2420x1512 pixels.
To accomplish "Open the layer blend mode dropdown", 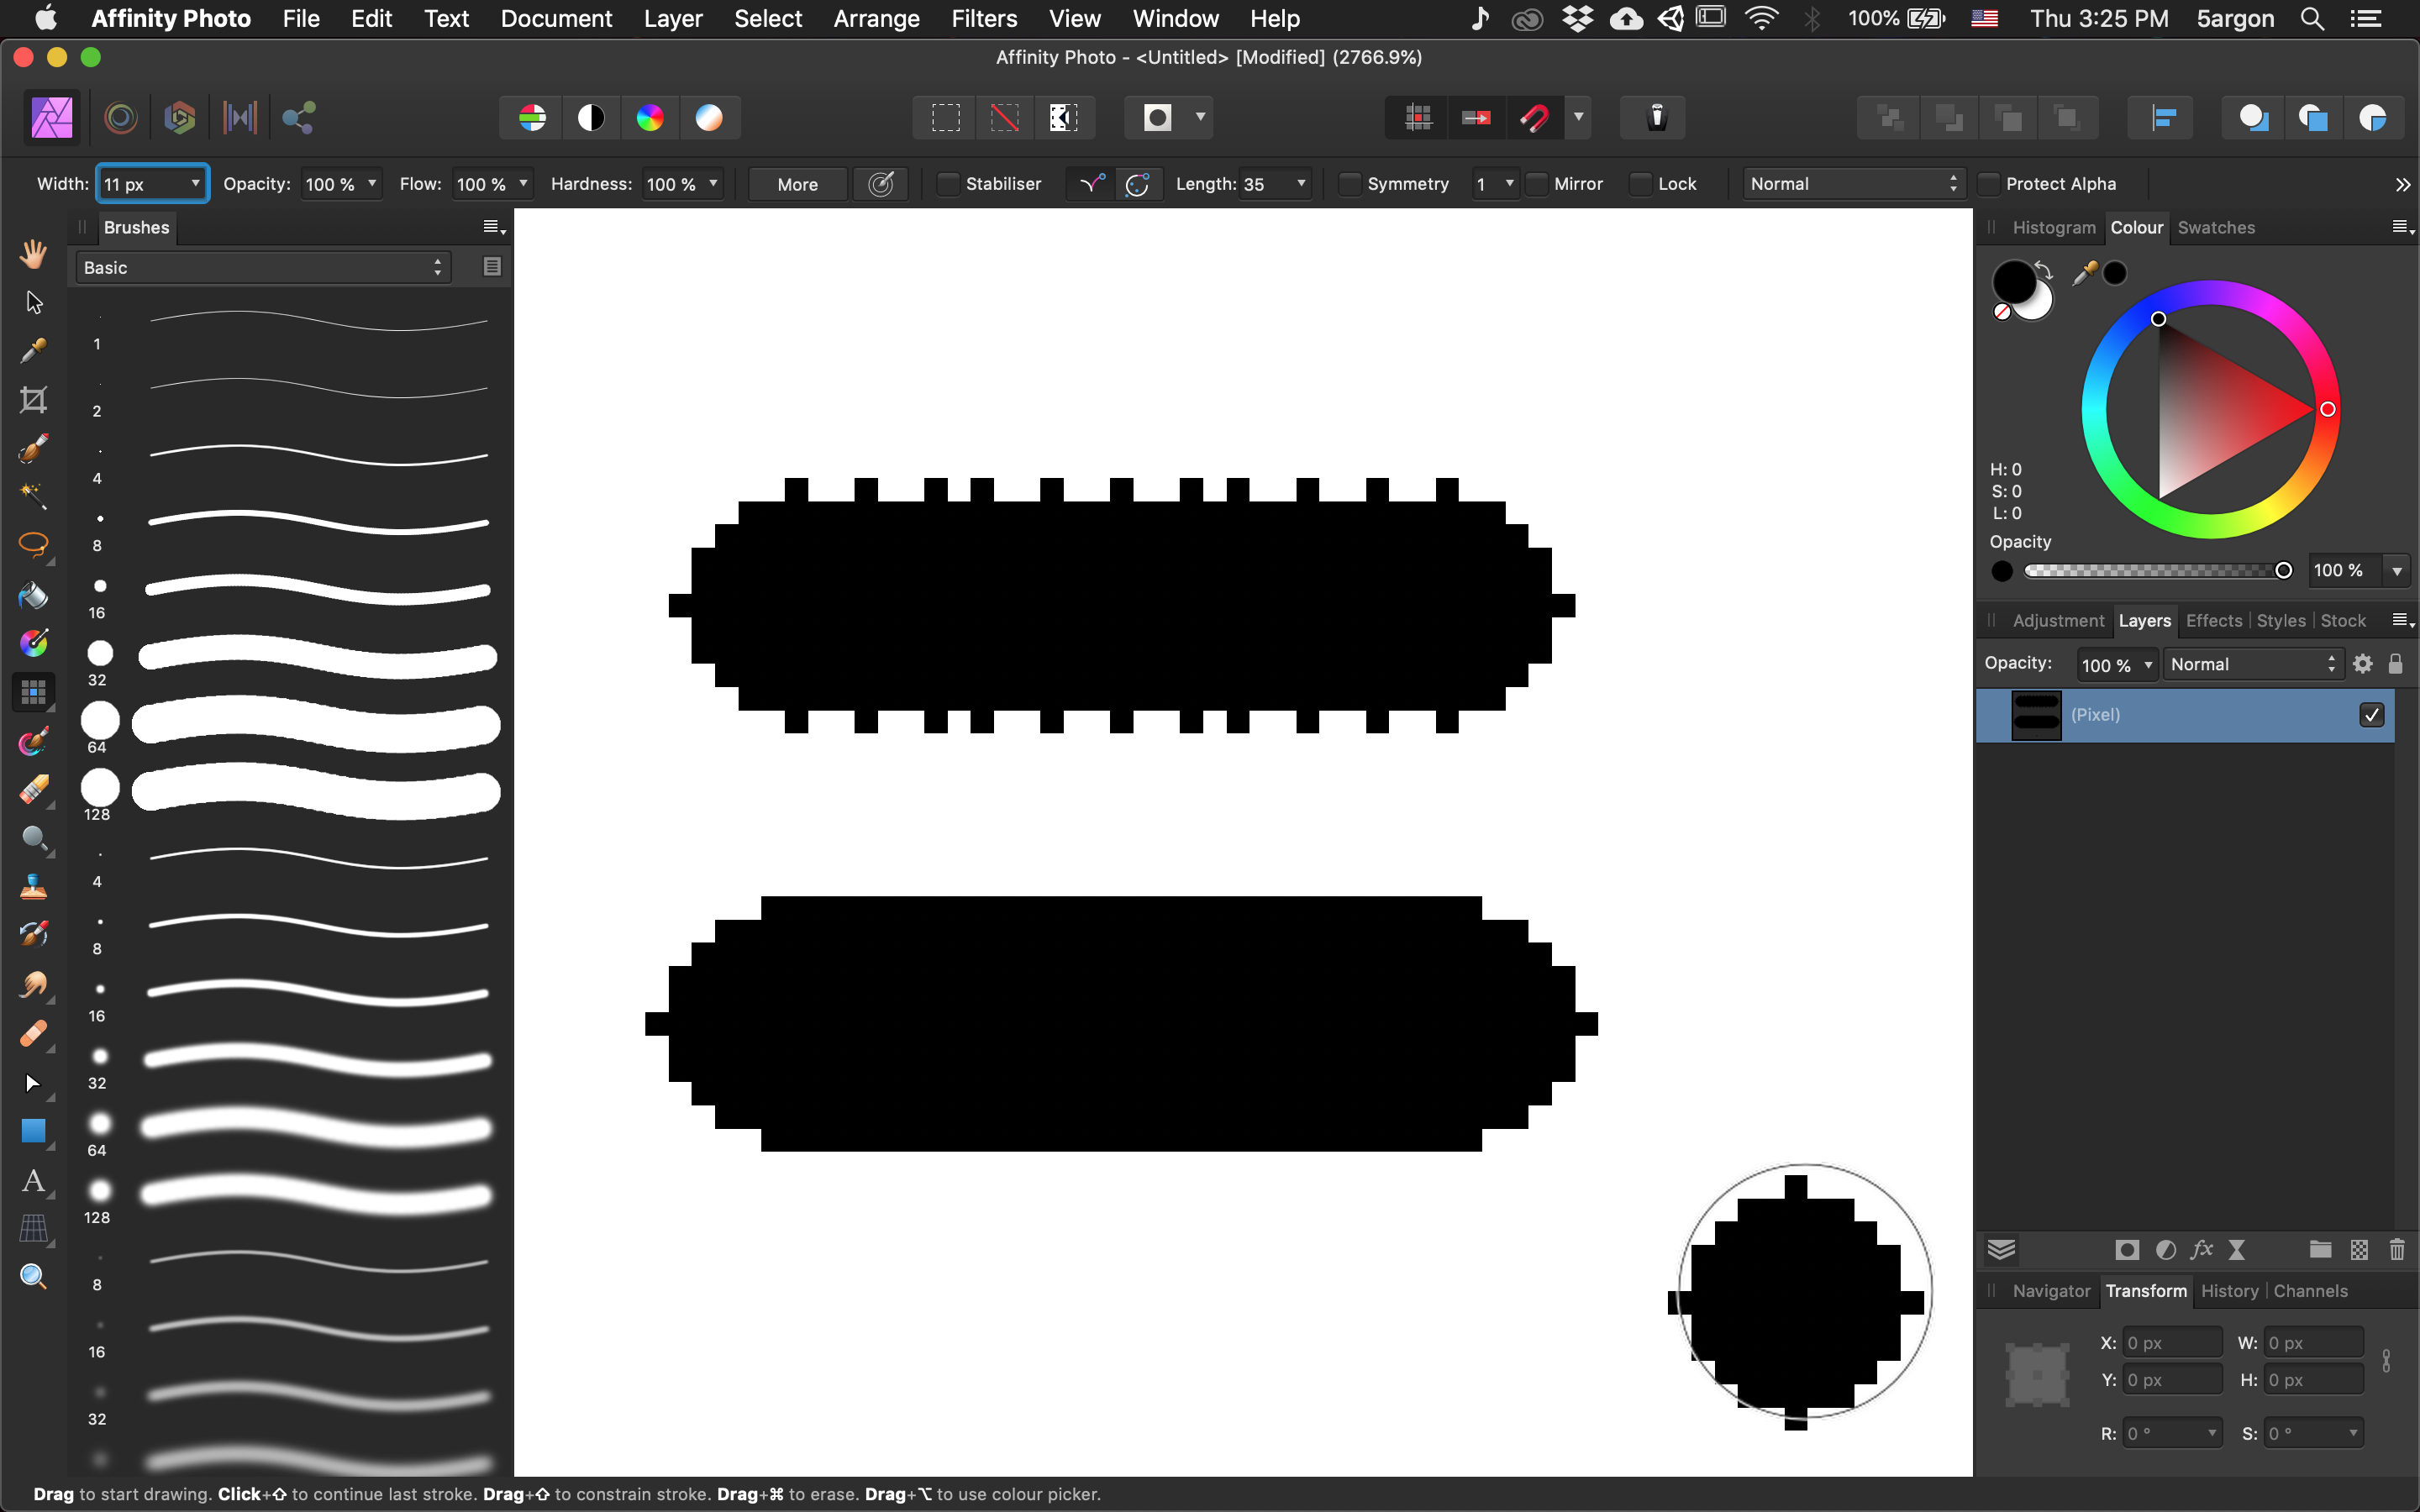I will point(2253,664).
